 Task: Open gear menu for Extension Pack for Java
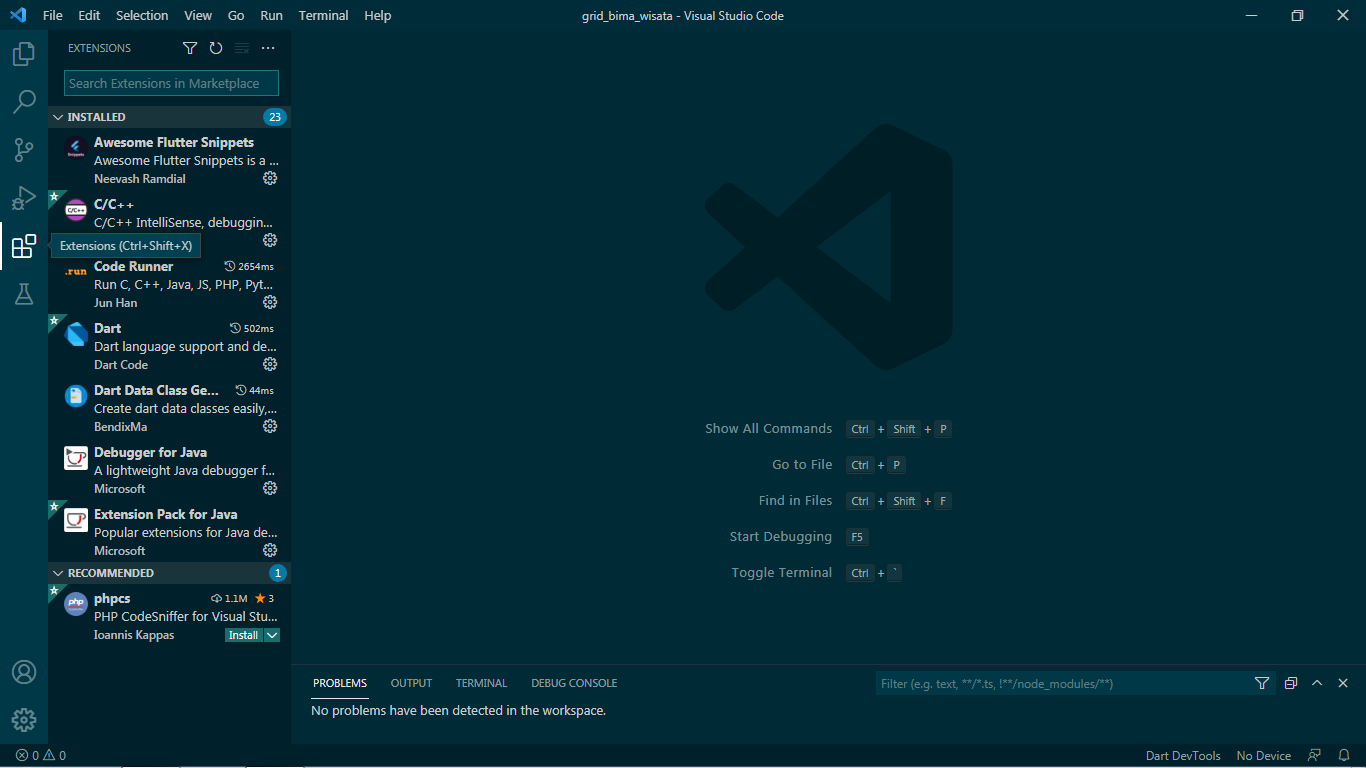[x=270, y=550]
